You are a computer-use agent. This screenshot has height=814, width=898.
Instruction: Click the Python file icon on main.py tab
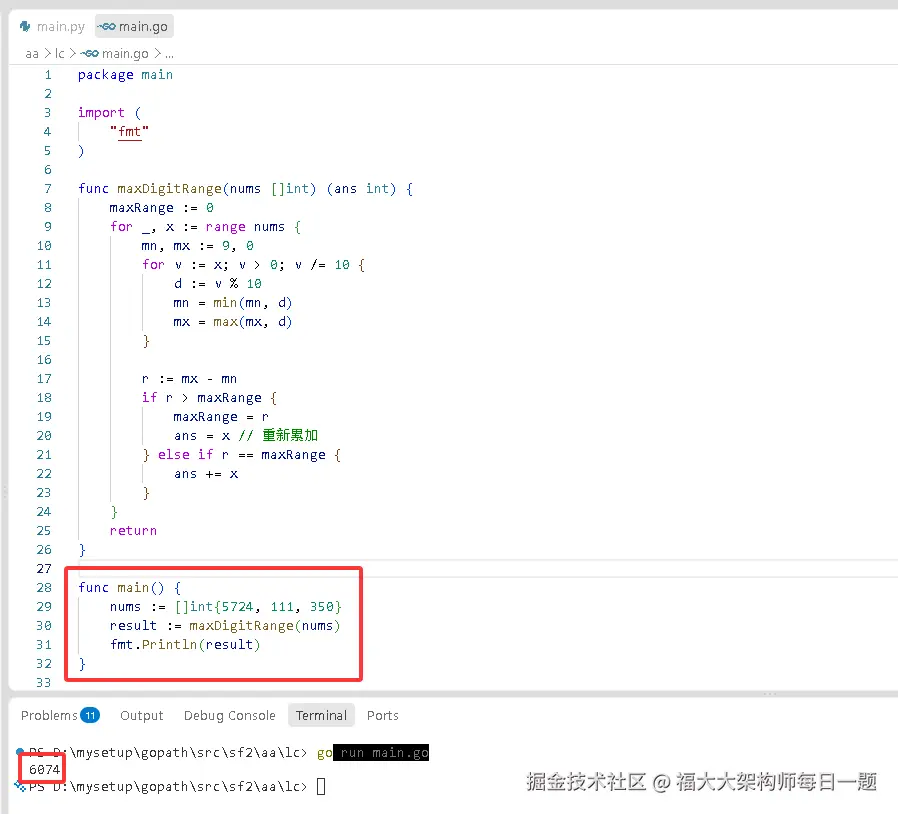25,26
